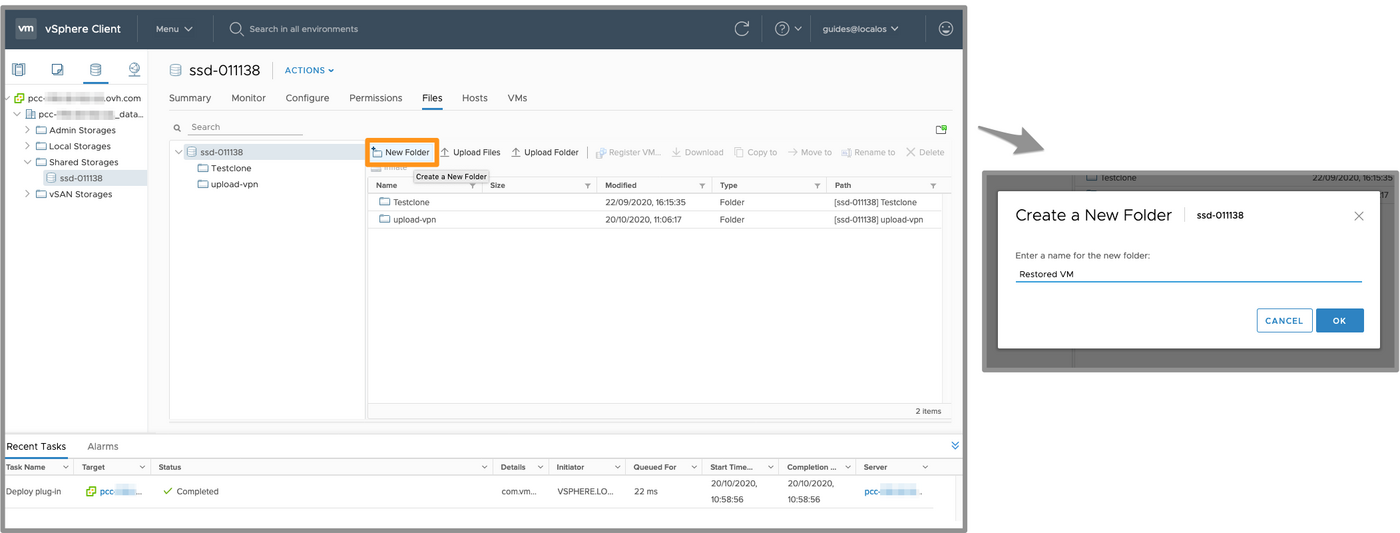
Task: Expand the vSAN Storages tree node
Action: tap(28, 194)
